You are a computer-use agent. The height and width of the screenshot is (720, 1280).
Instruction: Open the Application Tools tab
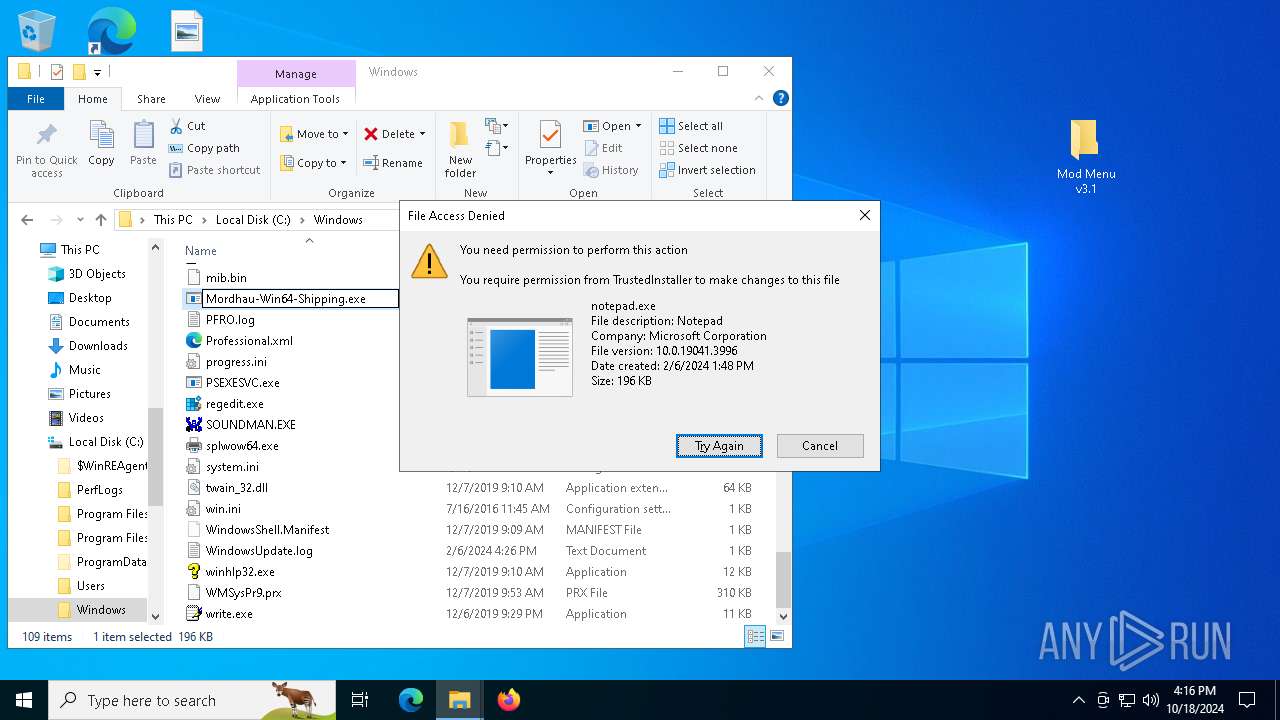[x=295, y=99]
